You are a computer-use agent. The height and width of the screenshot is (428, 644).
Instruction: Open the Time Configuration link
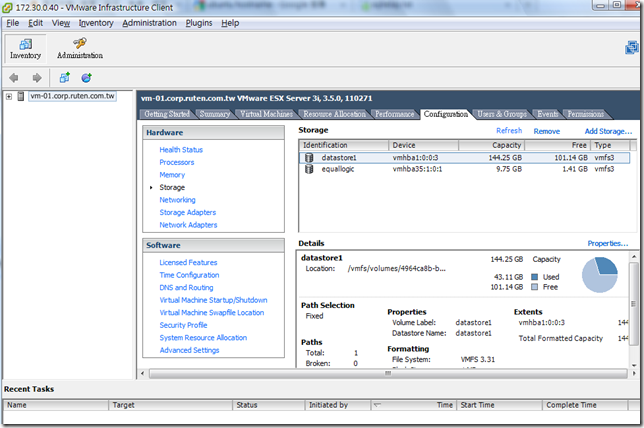coord(189,275)
